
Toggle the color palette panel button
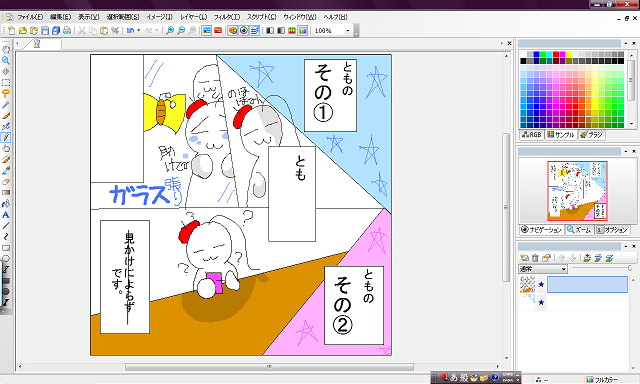tap(233, 31)
